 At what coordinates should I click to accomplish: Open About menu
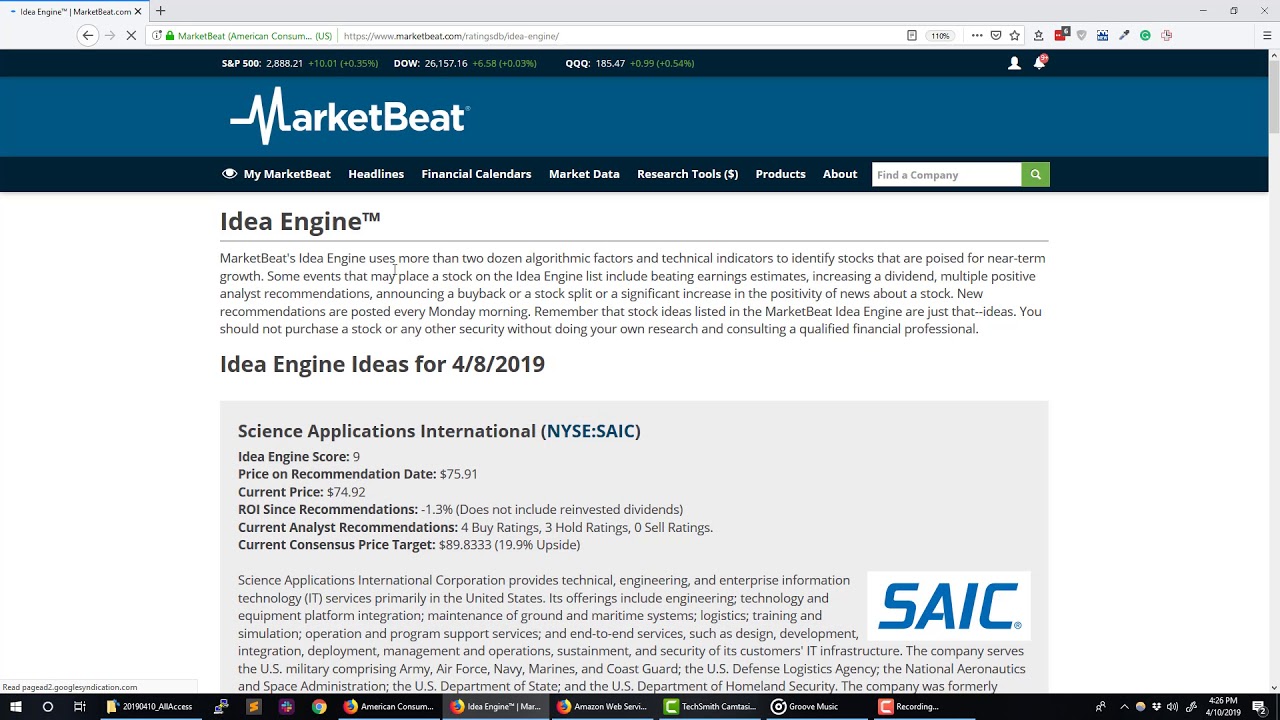(x=840, y=174)
